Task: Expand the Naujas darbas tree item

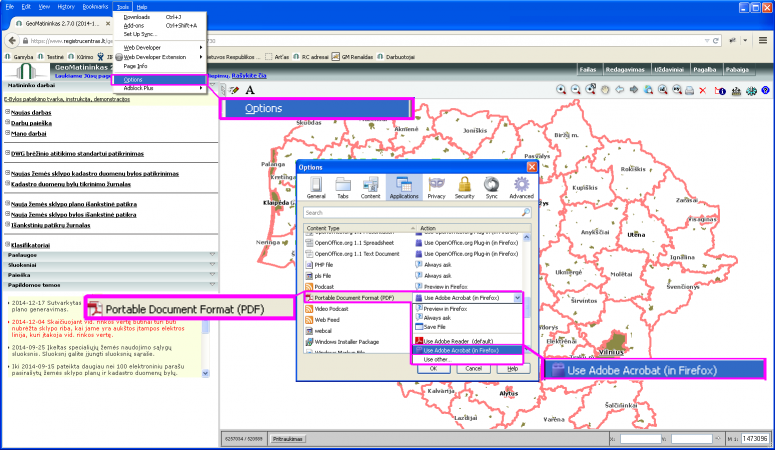Action: coord(7,112)
